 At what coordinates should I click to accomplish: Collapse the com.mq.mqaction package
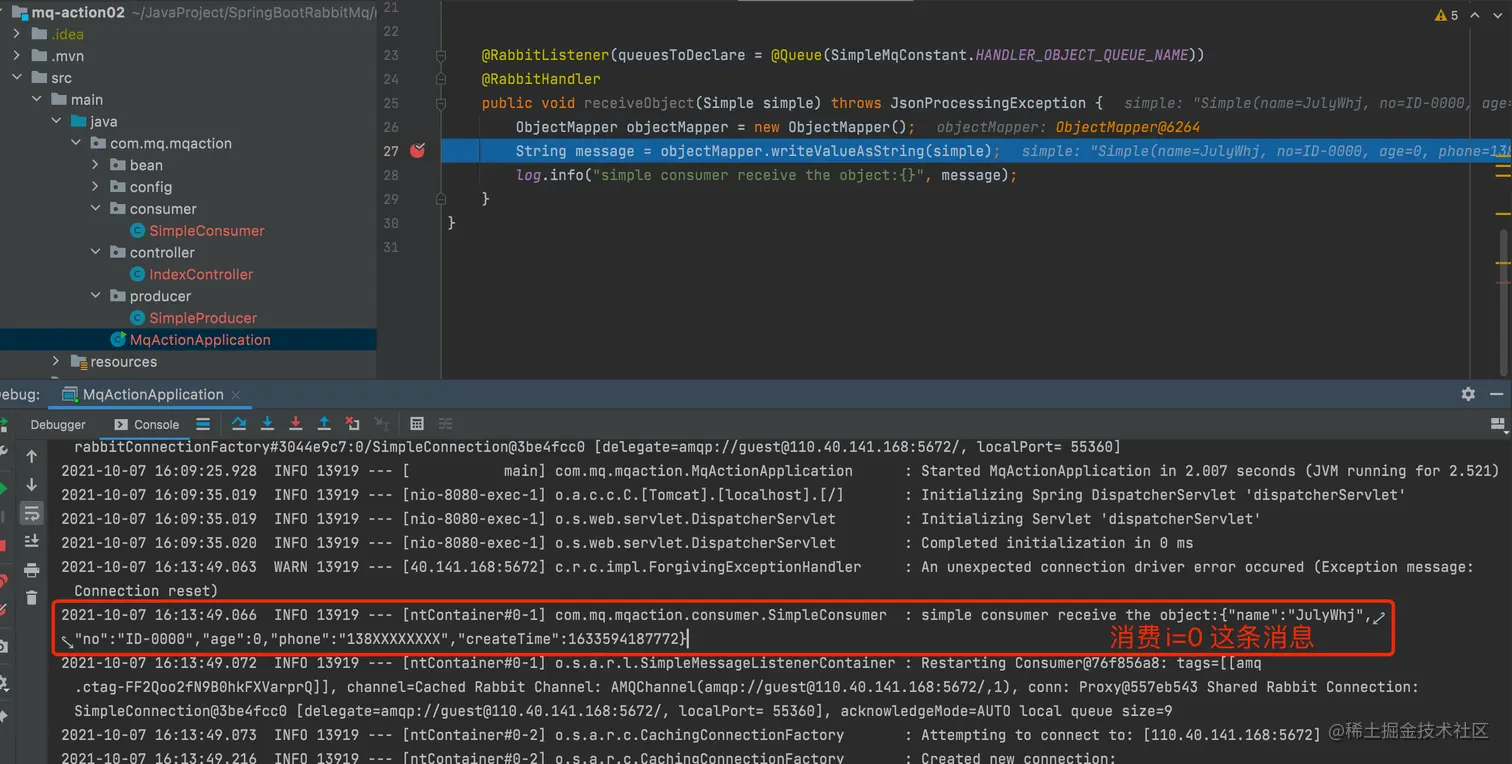coord(76,143)
